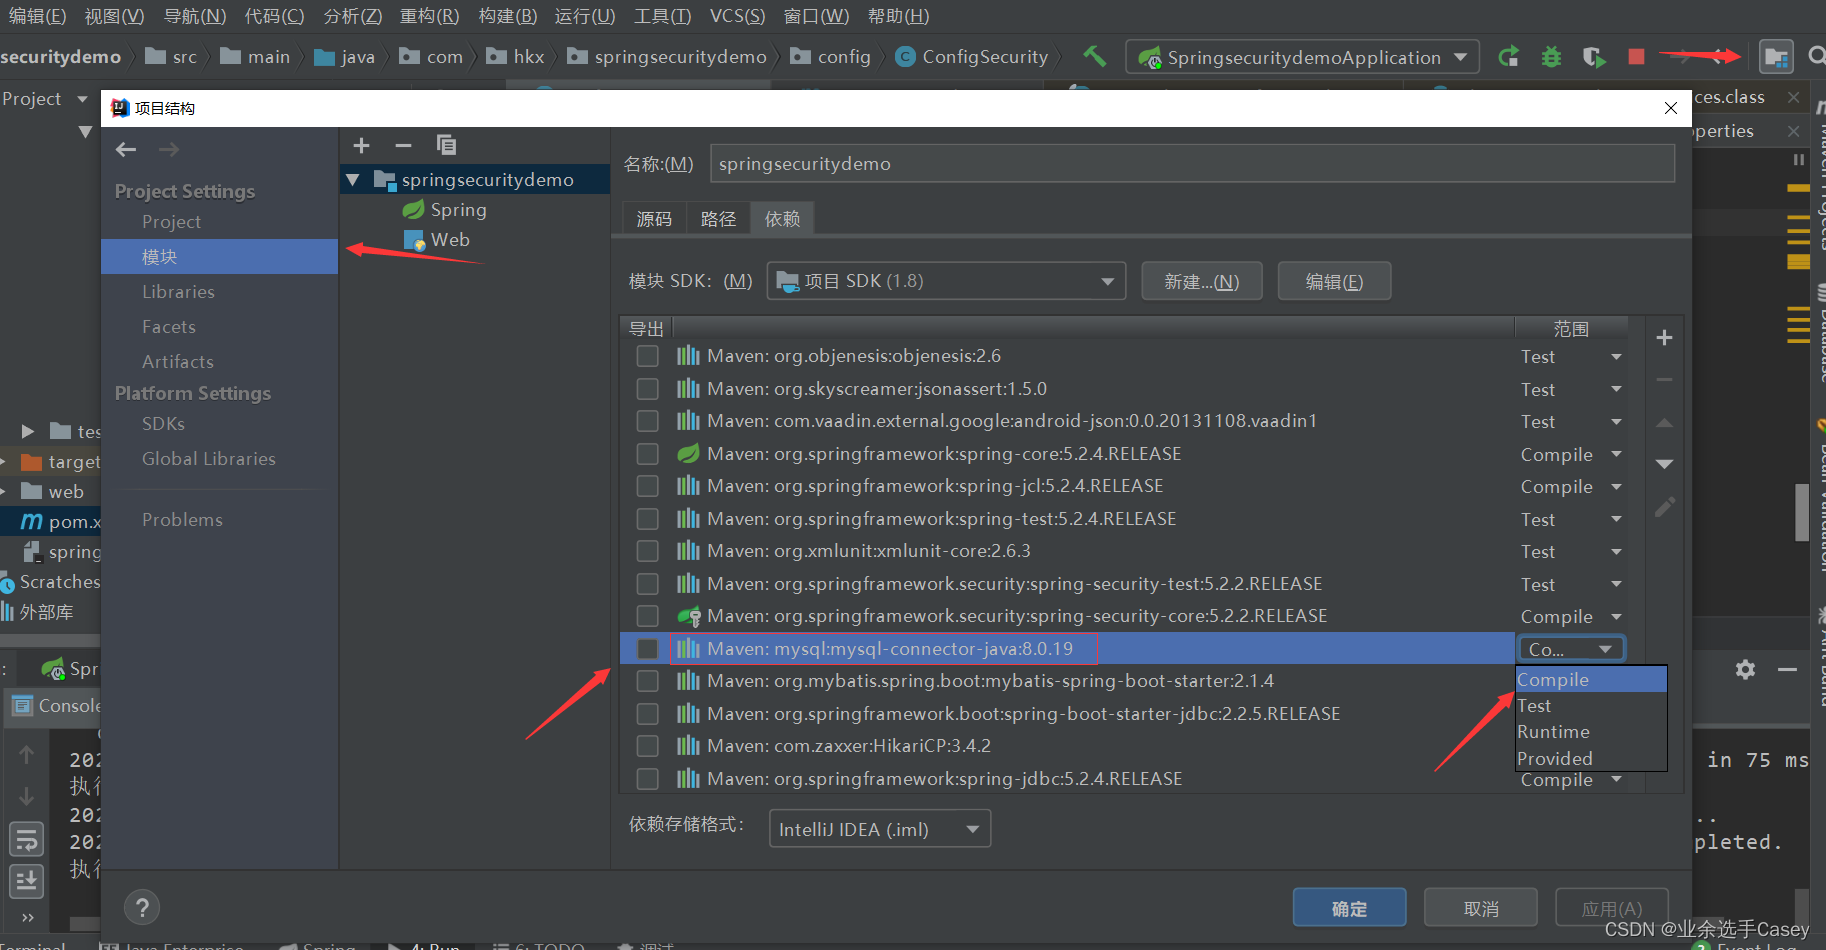Screen dimensions: 1826x950
Task: Click the 编辑(E) SDK button
Action: point(1334,282)
